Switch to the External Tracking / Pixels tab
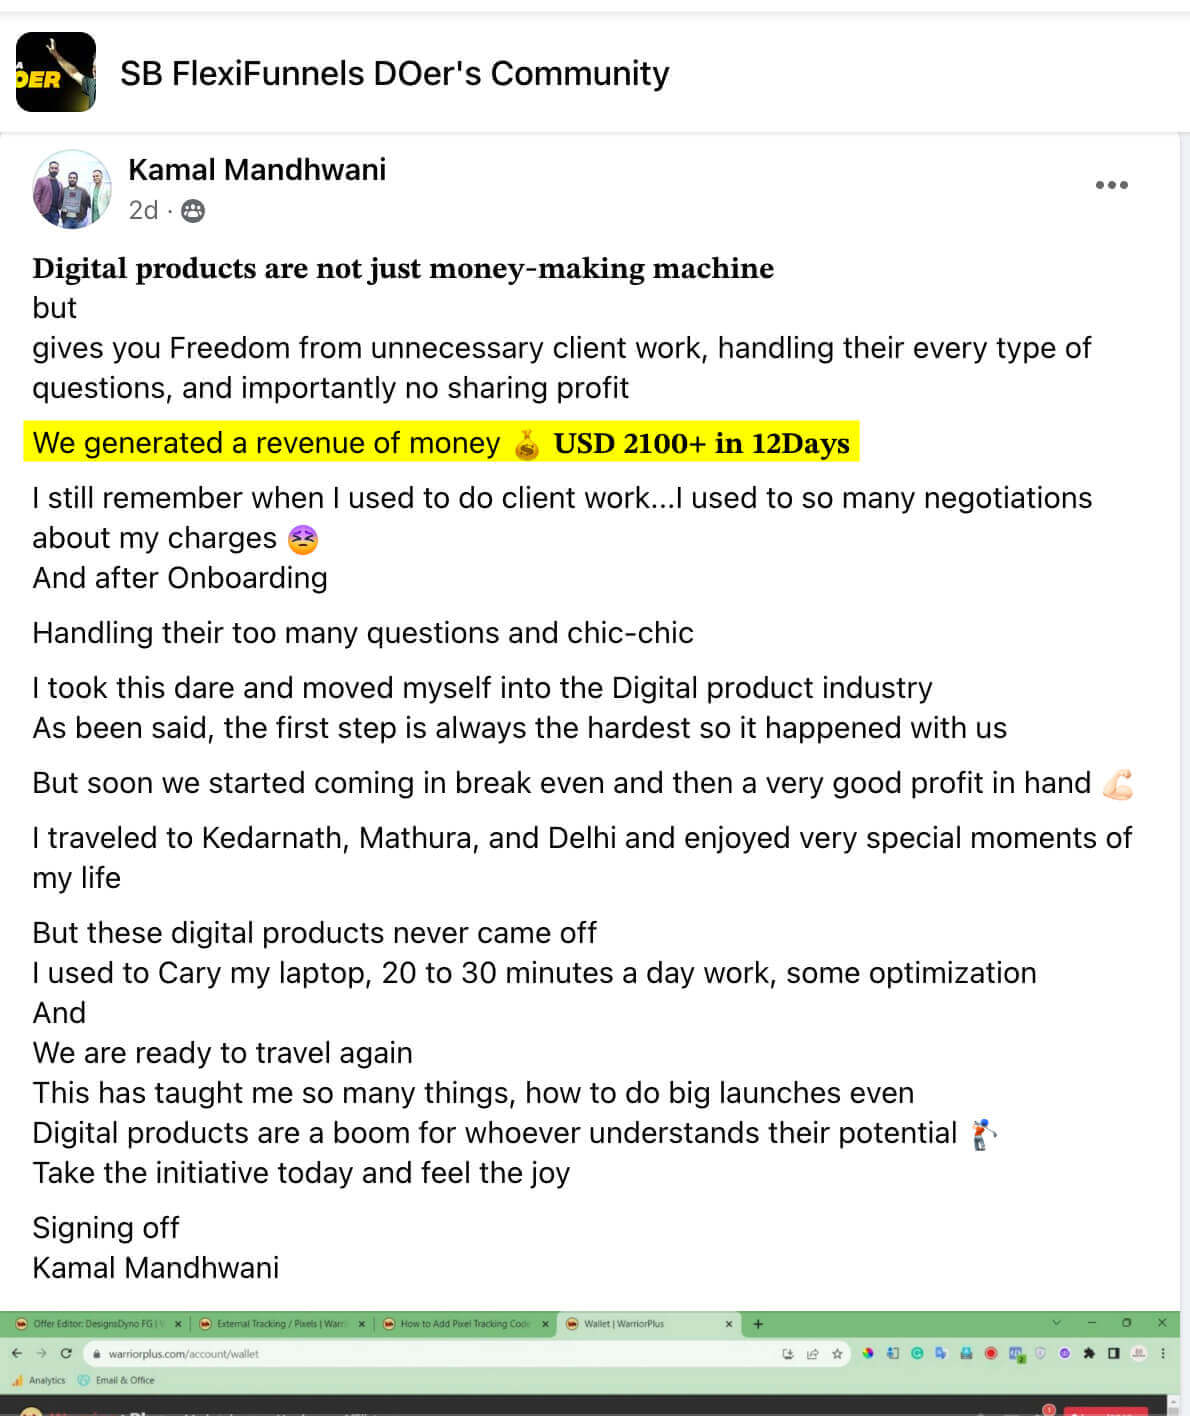This screenshot has width=1190, height=1416. [280, 1322]
